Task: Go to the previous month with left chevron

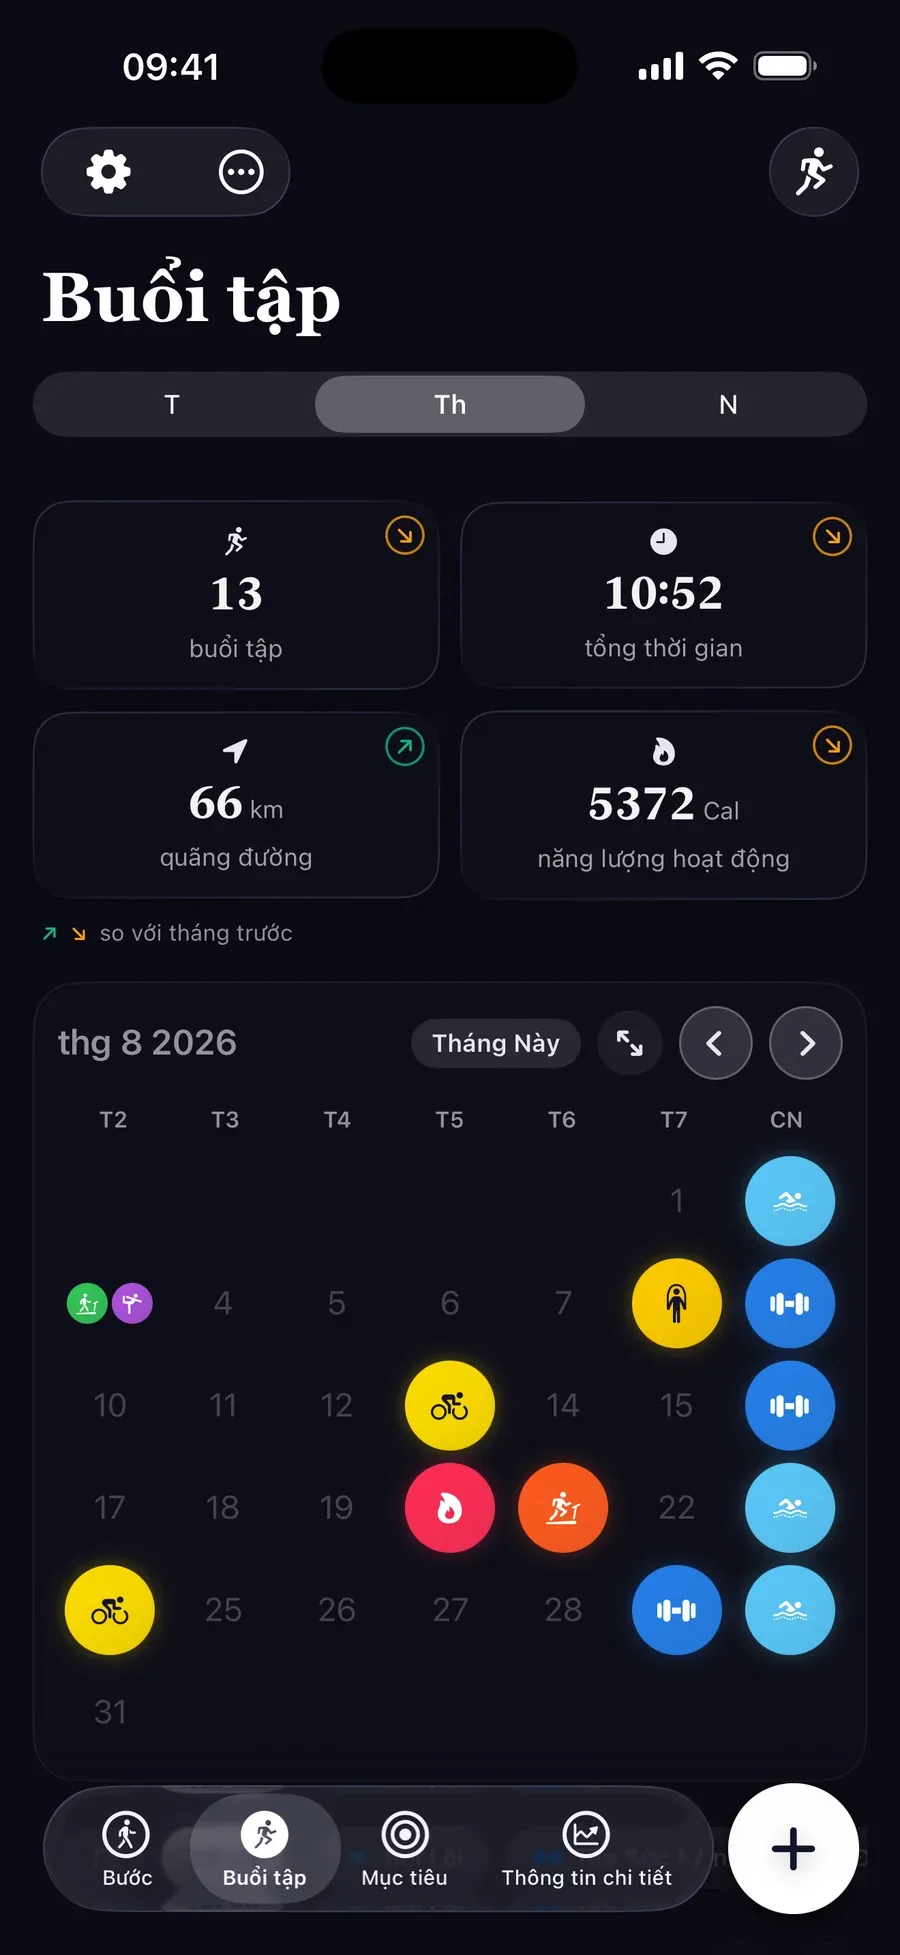Action: pos(716,1043)
